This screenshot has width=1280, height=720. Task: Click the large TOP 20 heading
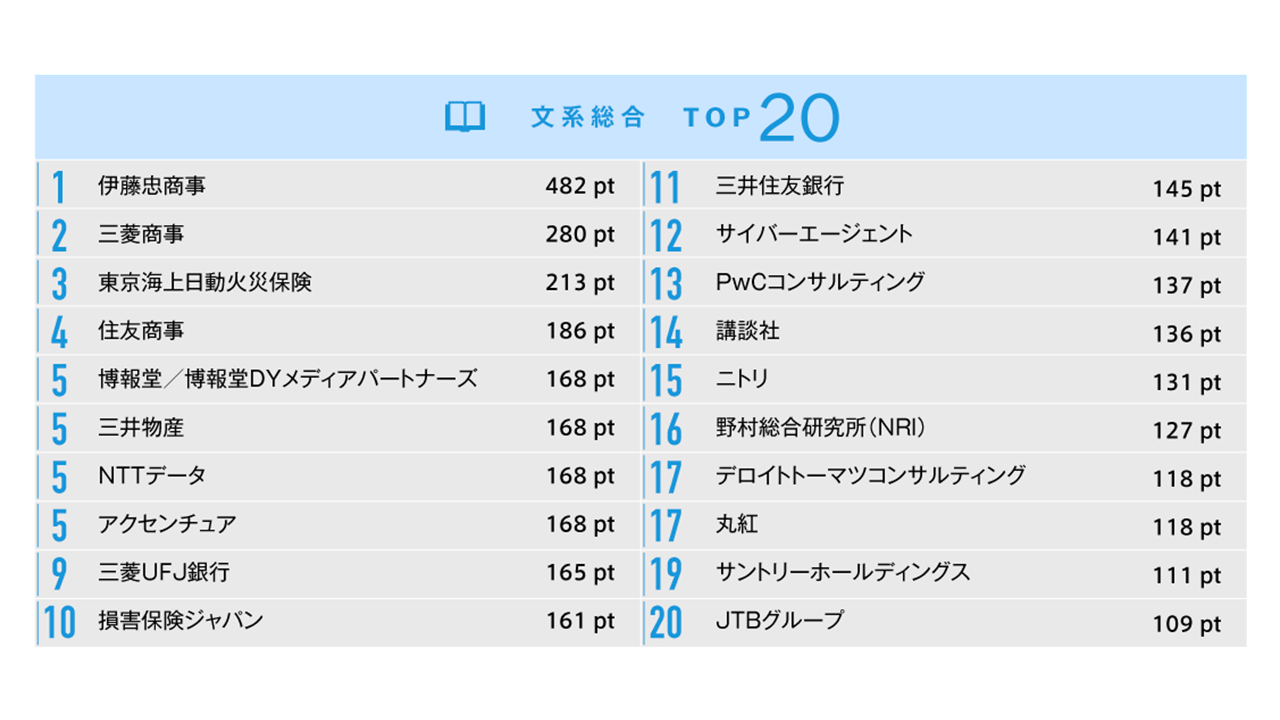point(761,118)
